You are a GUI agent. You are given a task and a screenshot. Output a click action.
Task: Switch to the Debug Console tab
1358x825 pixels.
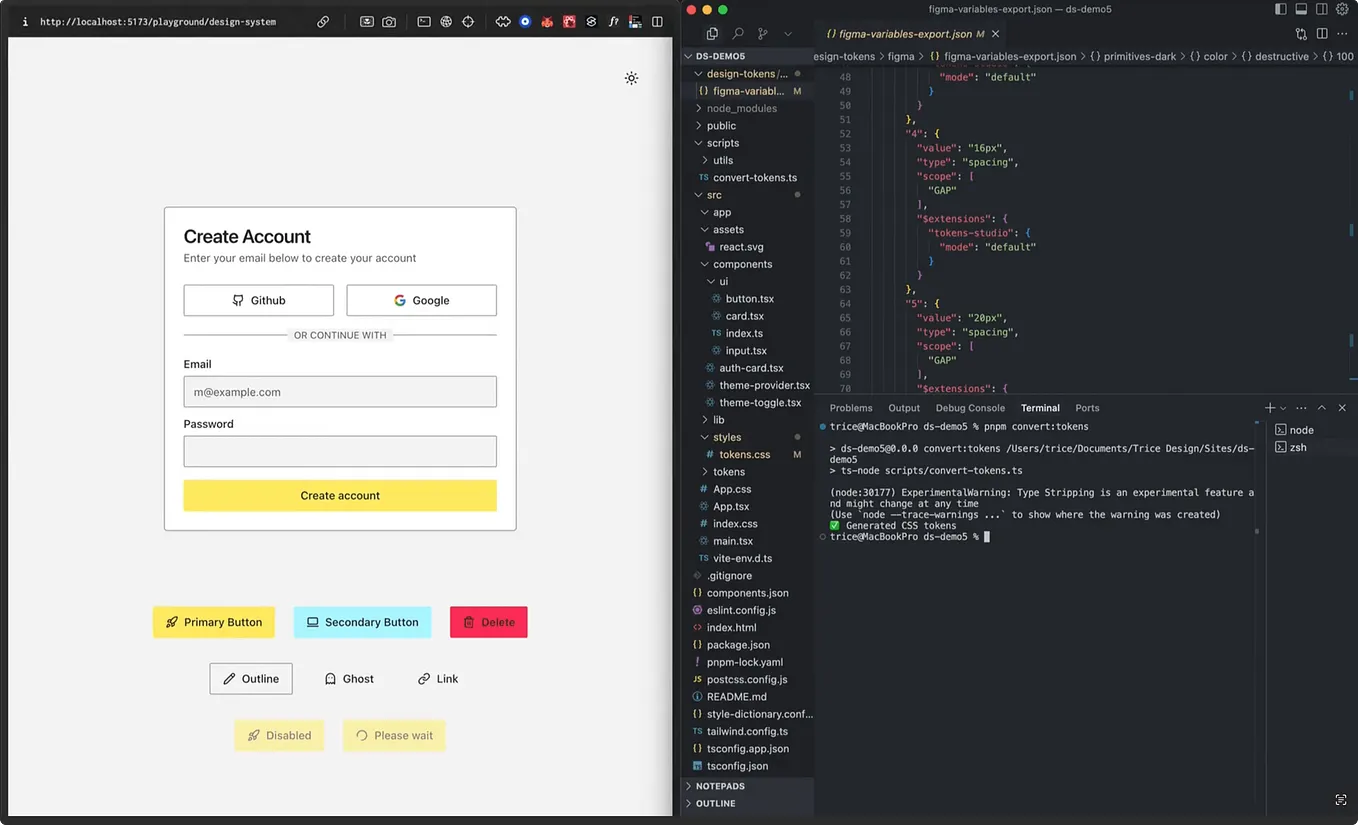point(970,408)
